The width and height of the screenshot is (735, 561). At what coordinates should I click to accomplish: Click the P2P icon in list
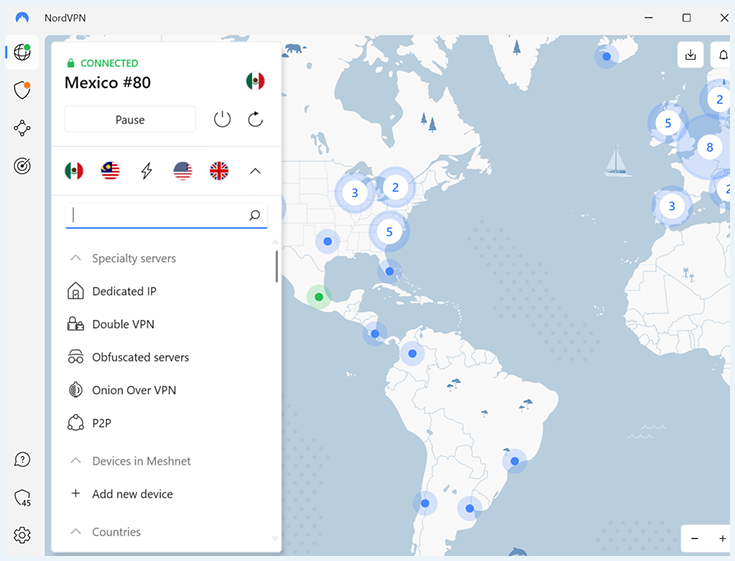[75, 423]
